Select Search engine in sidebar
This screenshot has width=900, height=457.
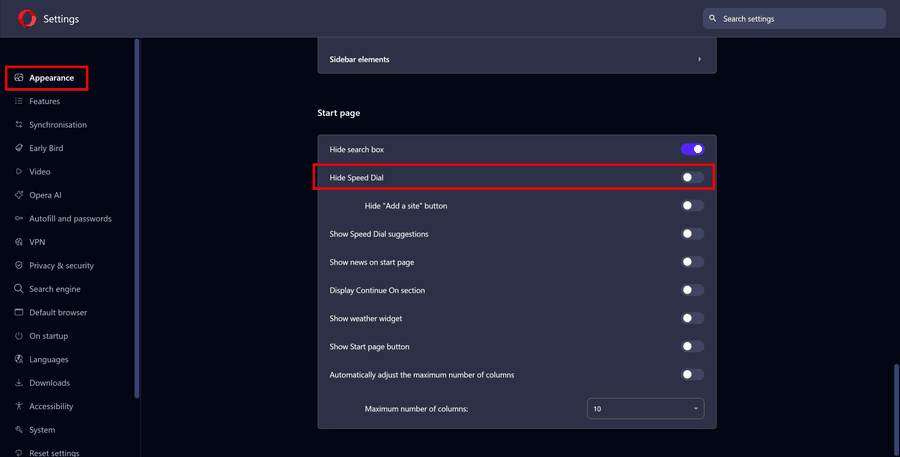click(x=55, y=289)
